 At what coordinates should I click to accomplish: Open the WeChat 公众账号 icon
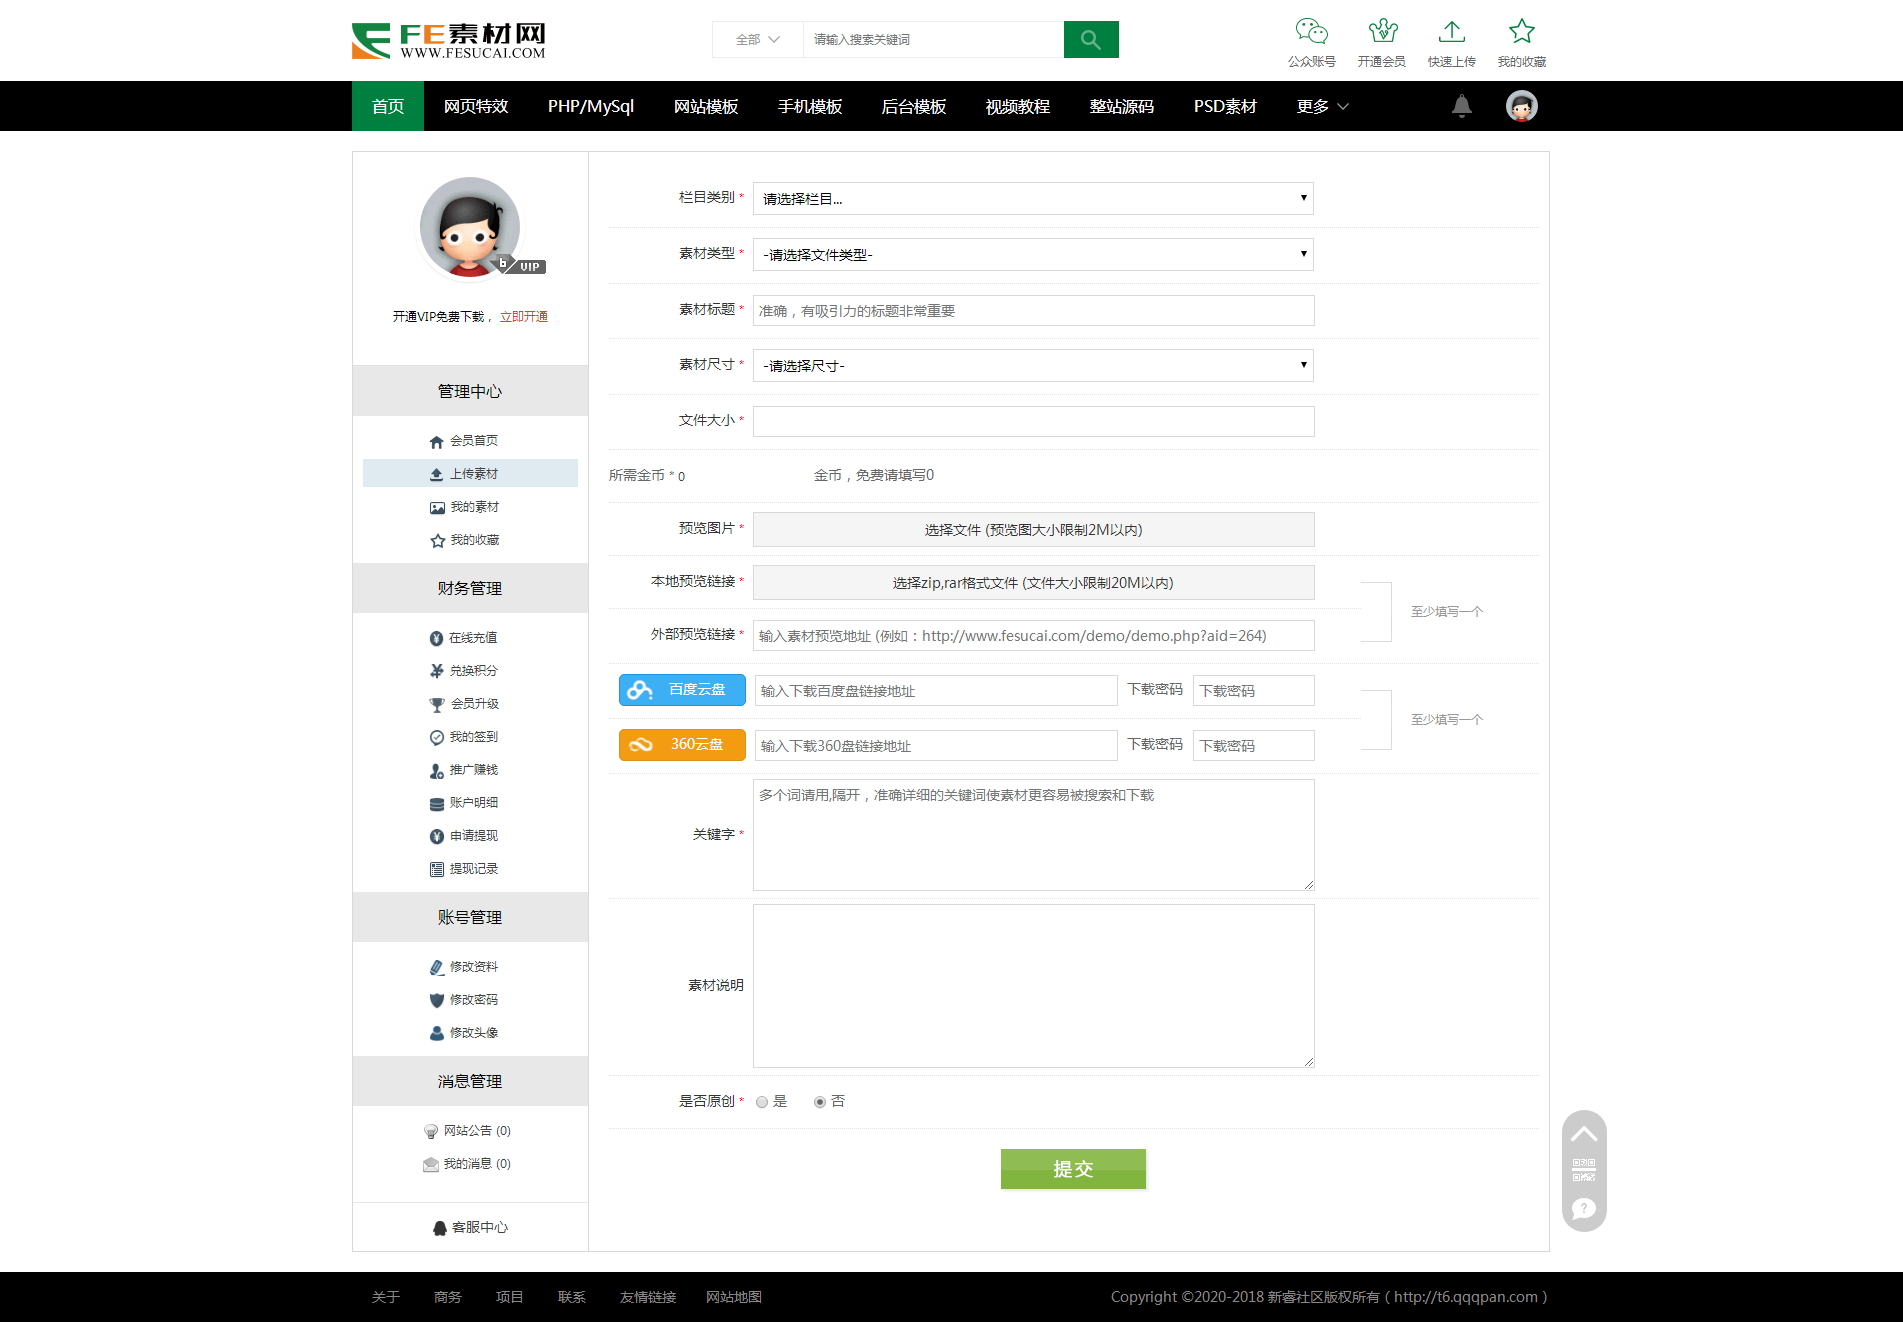click(1311, 32)
